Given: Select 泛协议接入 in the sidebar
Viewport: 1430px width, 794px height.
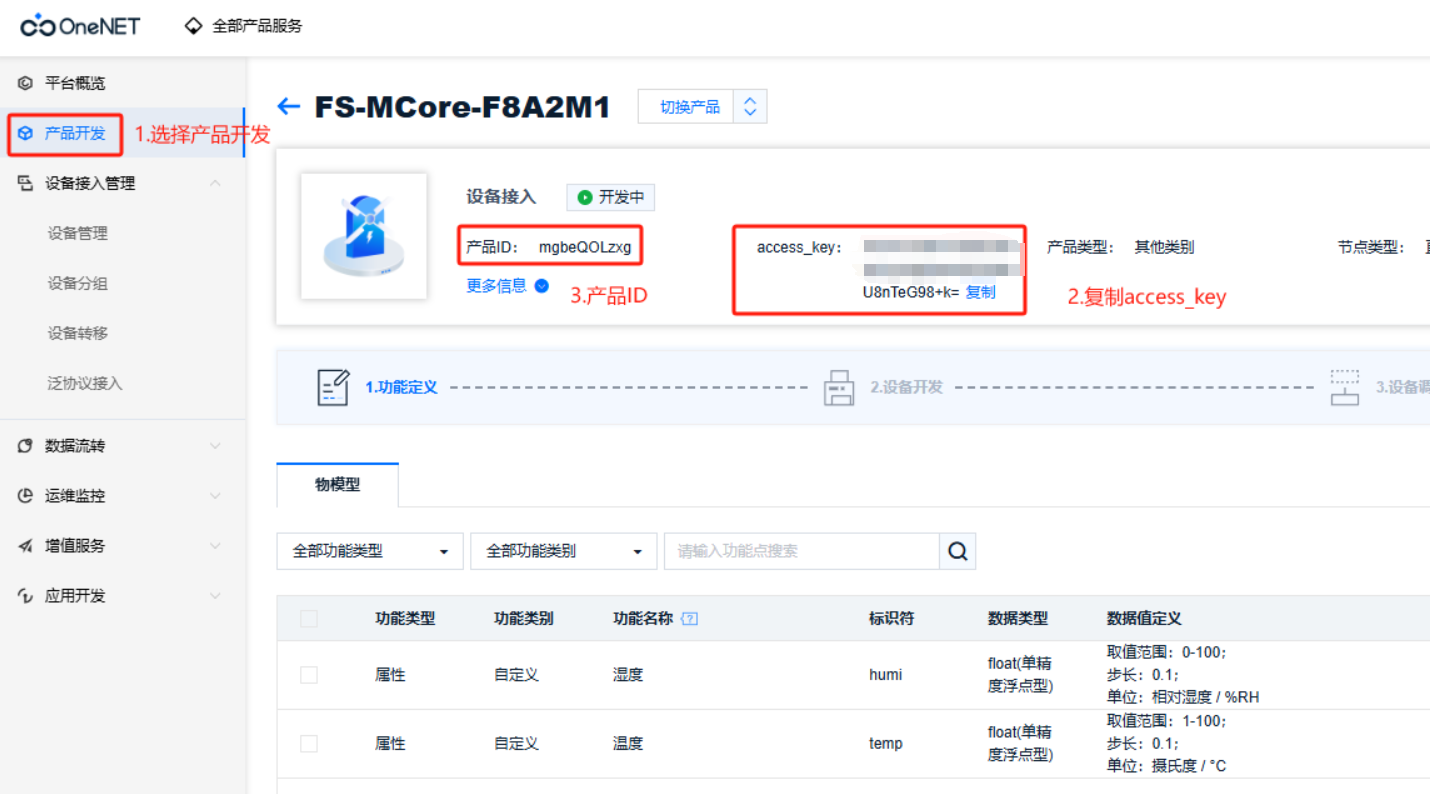Looking at the screenshot, I should [x=85, y=383].
